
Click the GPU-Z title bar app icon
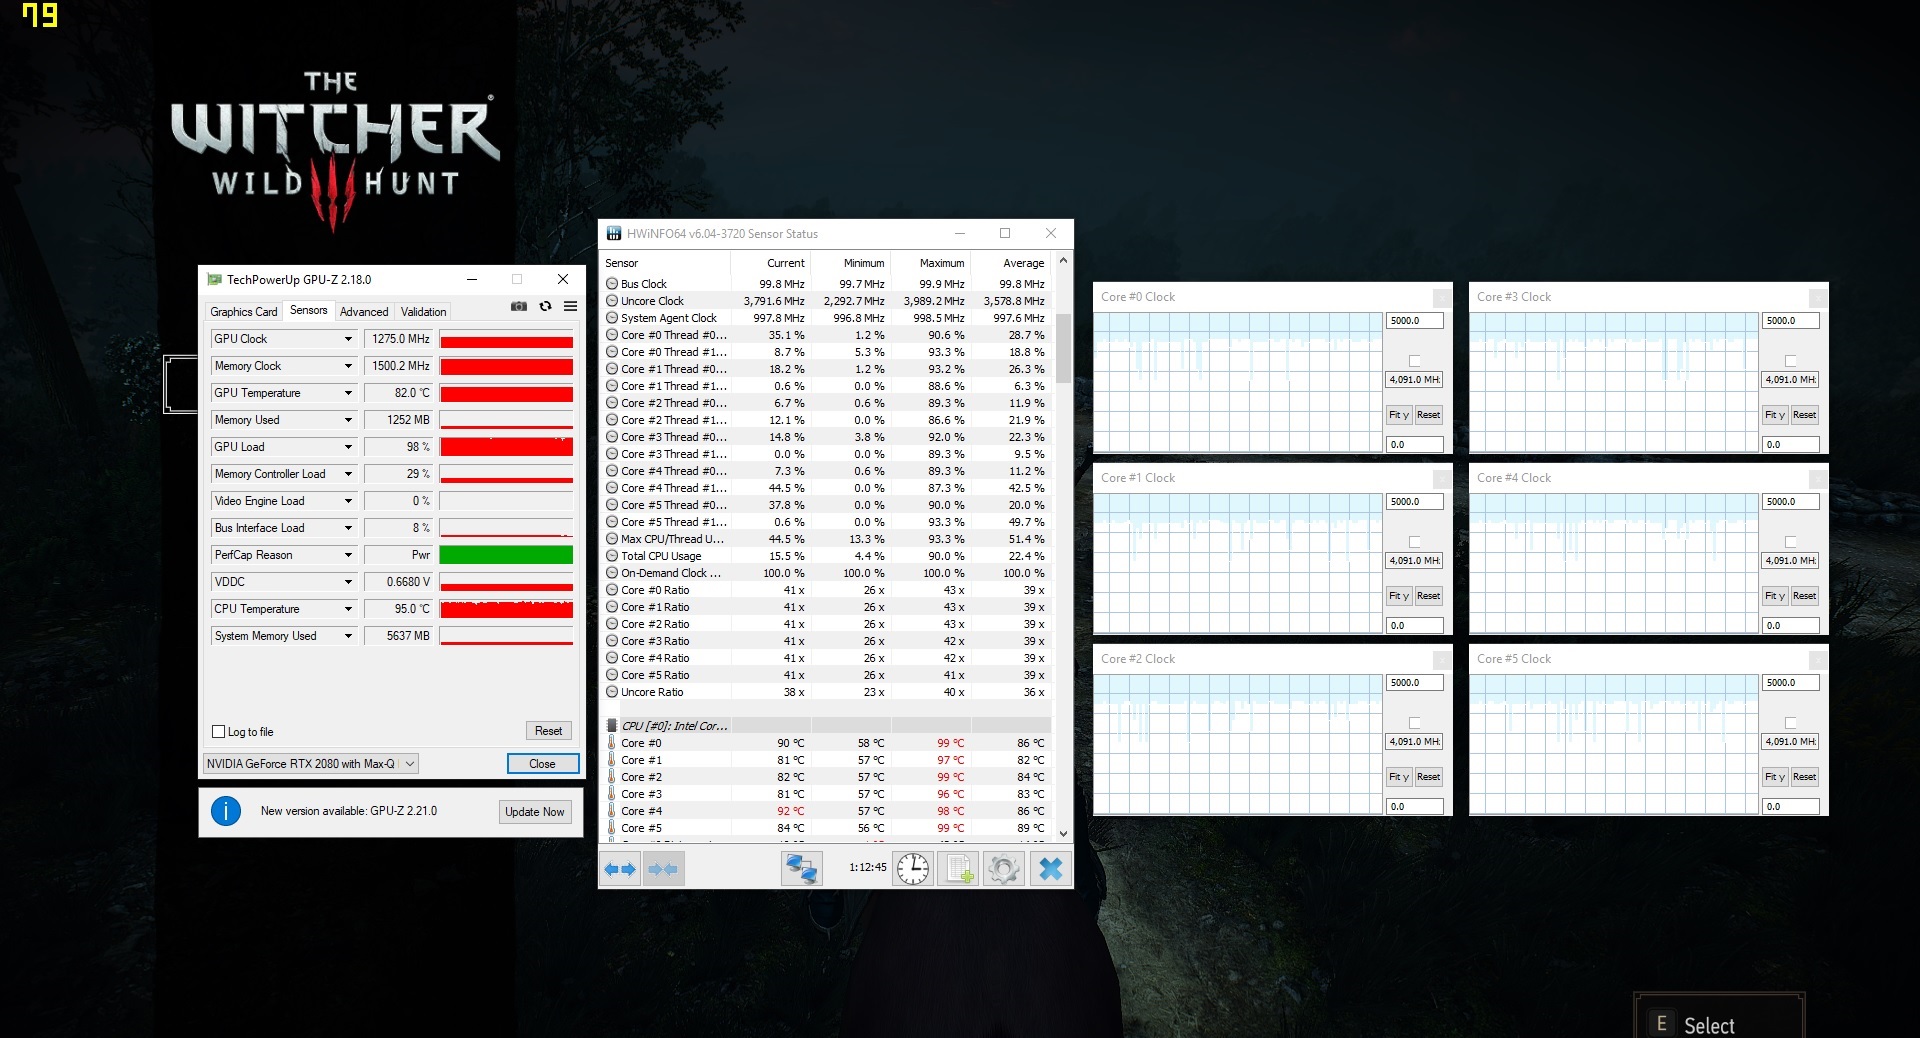214,279
